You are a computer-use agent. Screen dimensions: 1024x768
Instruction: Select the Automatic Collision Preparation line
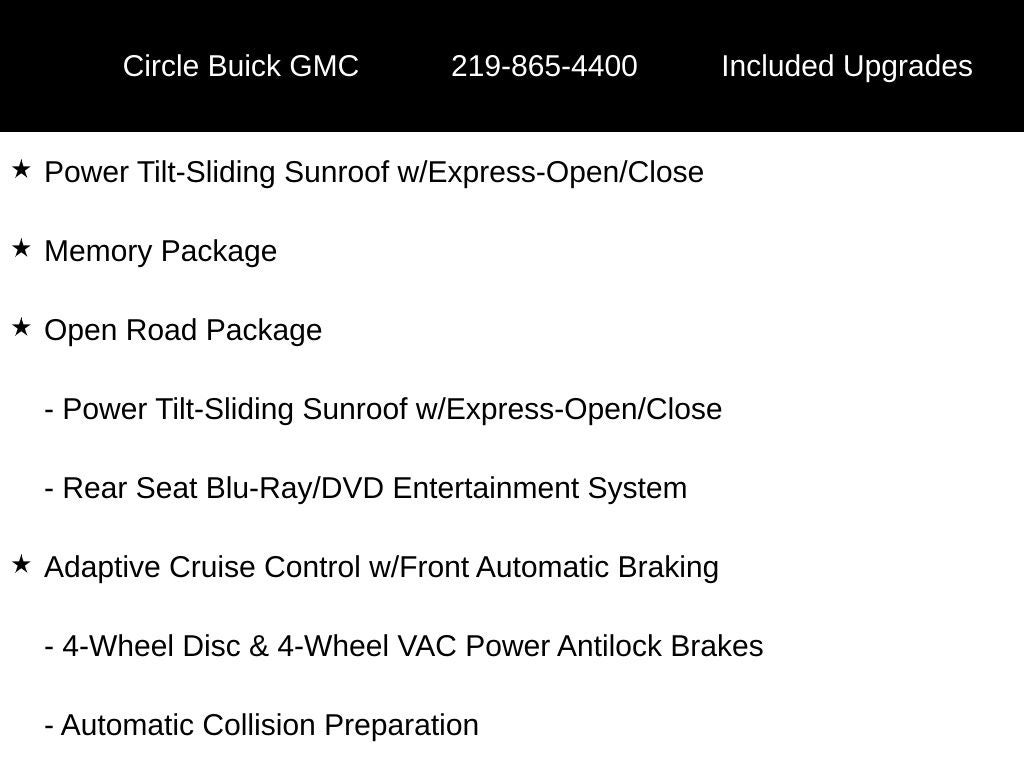pos(261,725)
